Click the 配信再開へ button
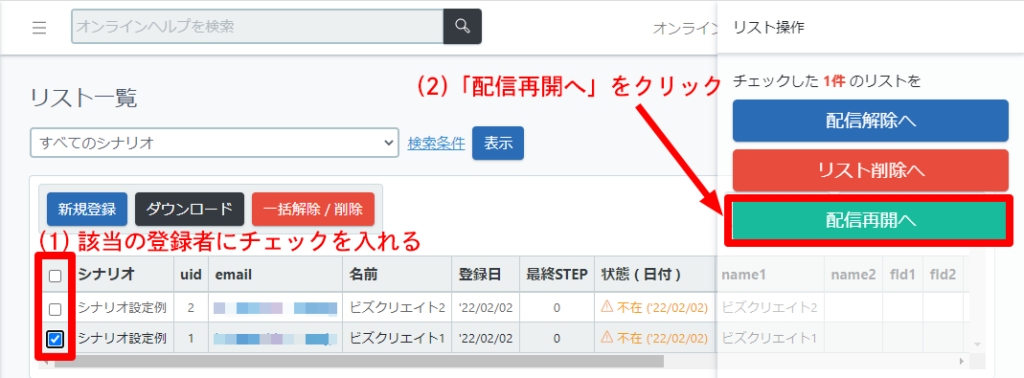The height and width of the screenshot is (378, 1024). (871, 221)
